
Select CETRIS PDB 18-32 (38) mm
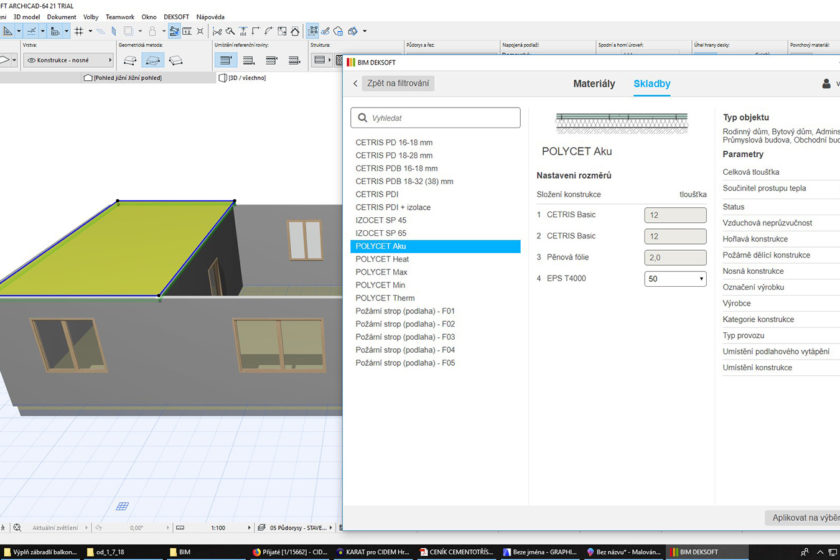tap(404, 181)
